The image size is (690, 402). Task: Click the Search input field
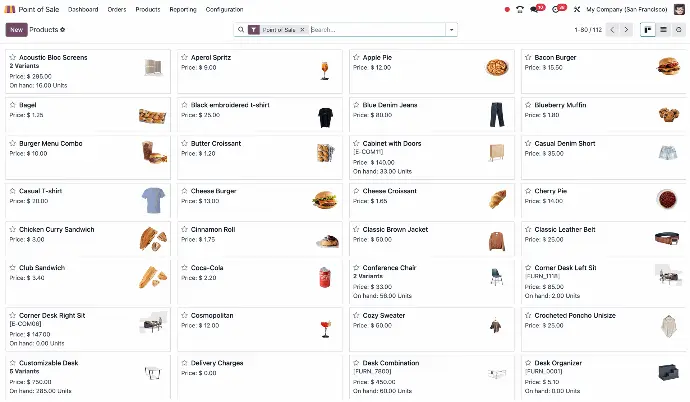375,30
